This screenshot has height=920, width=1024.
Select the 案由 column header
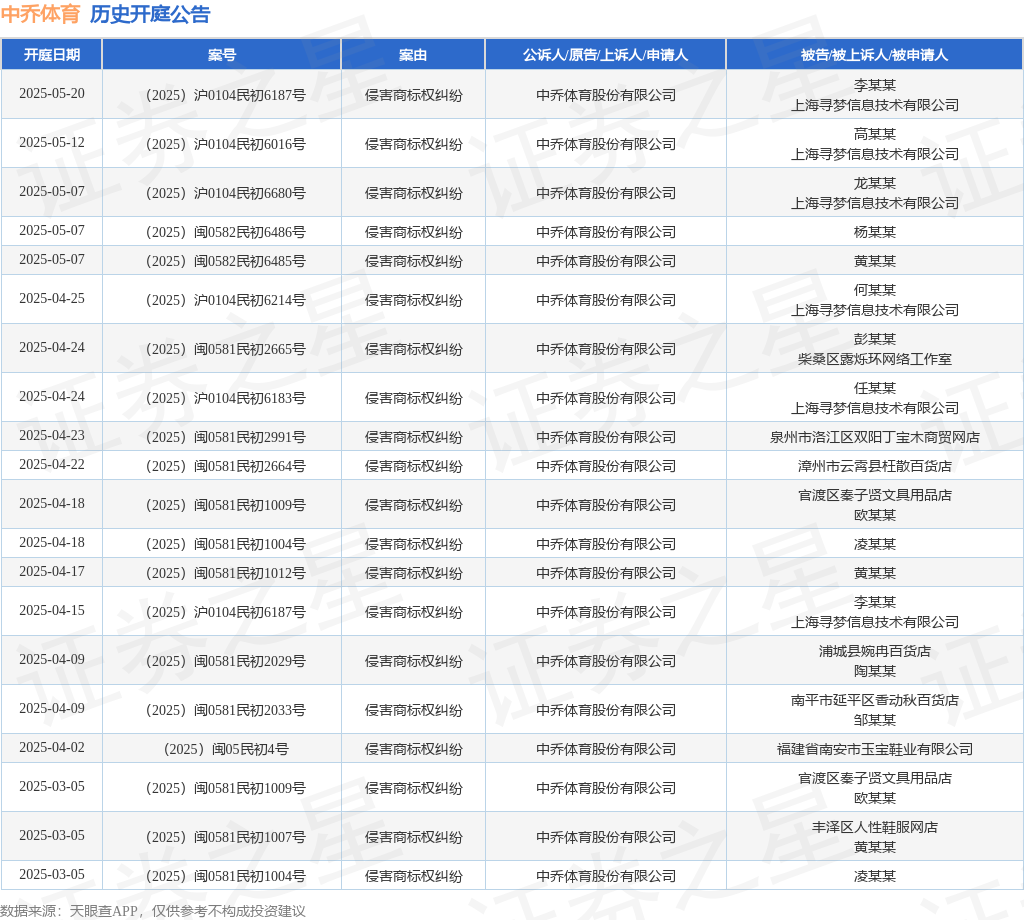point(413,55)
